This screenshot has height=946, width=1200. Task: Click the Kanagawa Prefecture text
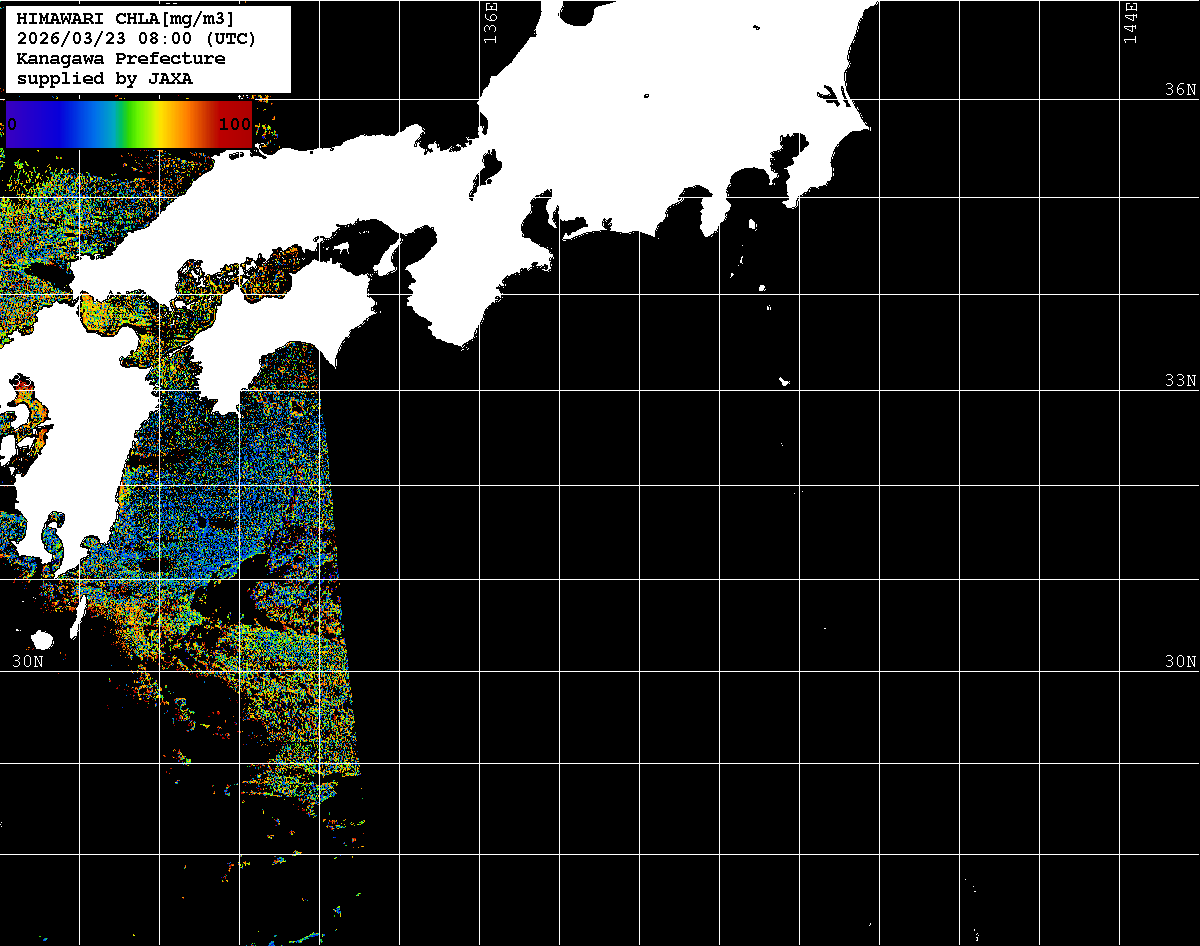click(121, 59)
